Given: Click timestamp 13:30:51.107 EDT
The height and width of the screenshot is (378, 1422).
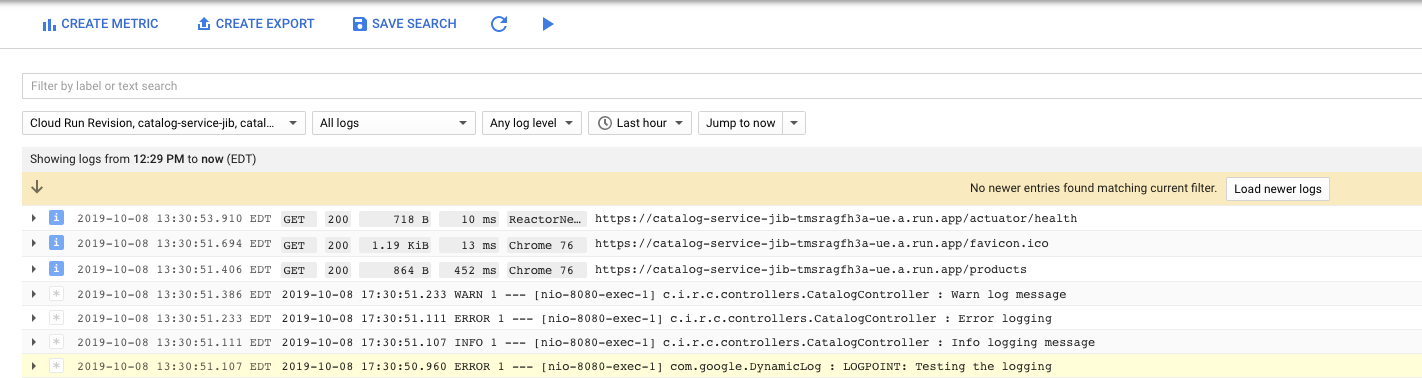Looking at the screenshot, I should click(x=174, y=367).
